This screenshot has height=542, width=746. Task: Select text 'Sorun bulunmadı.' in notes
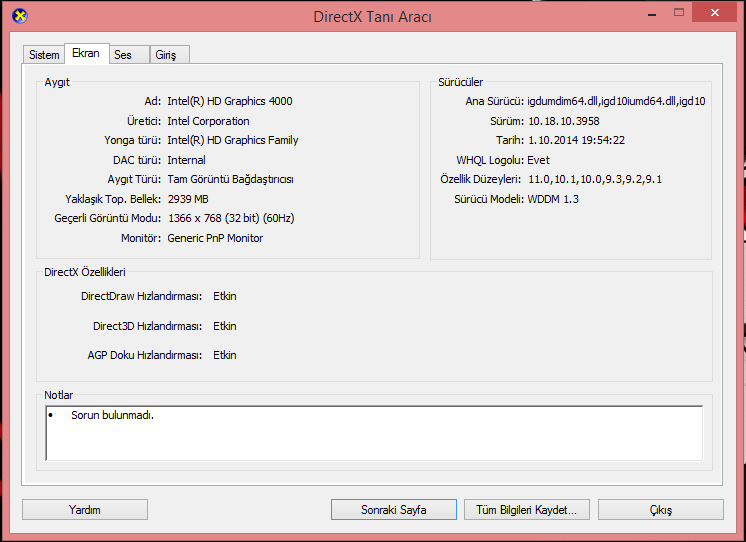point(112,415)
